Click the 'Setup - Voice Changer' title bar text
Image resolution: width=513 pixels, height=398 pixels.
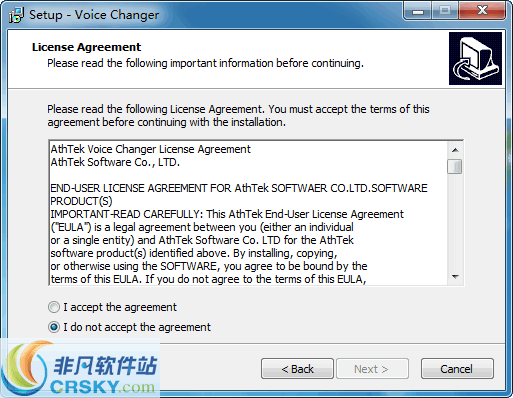[x=94, y=15]
